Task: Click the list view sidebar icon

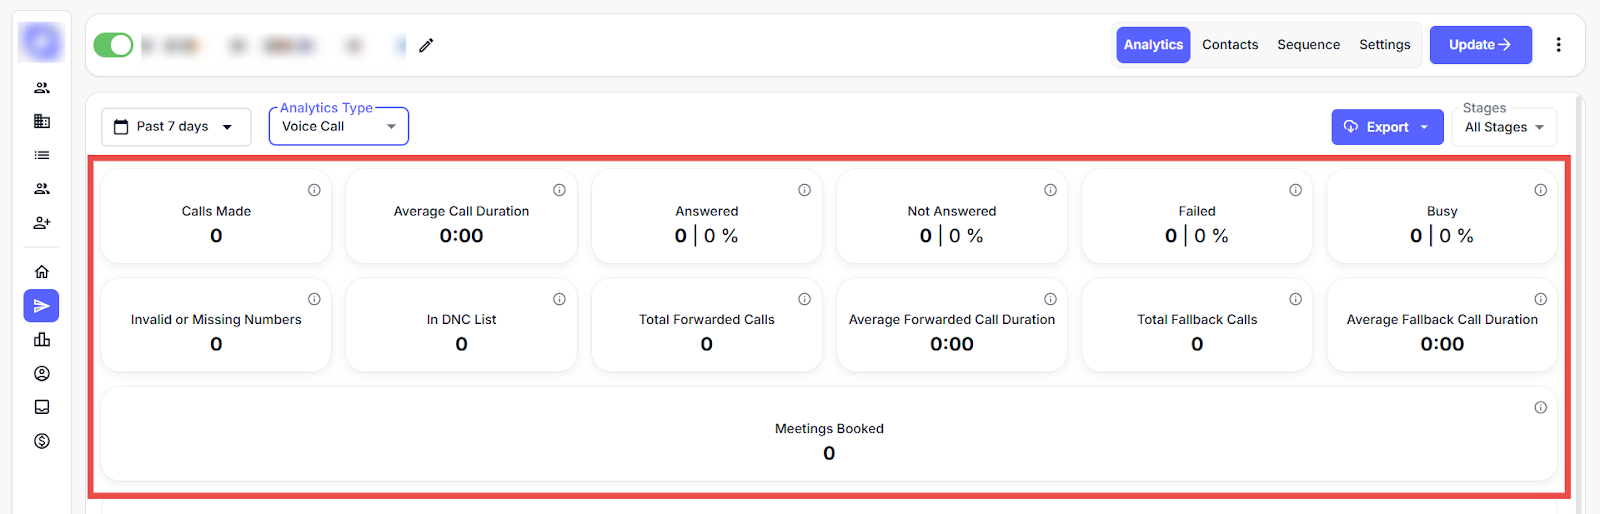Action: (x=42, y=155)
